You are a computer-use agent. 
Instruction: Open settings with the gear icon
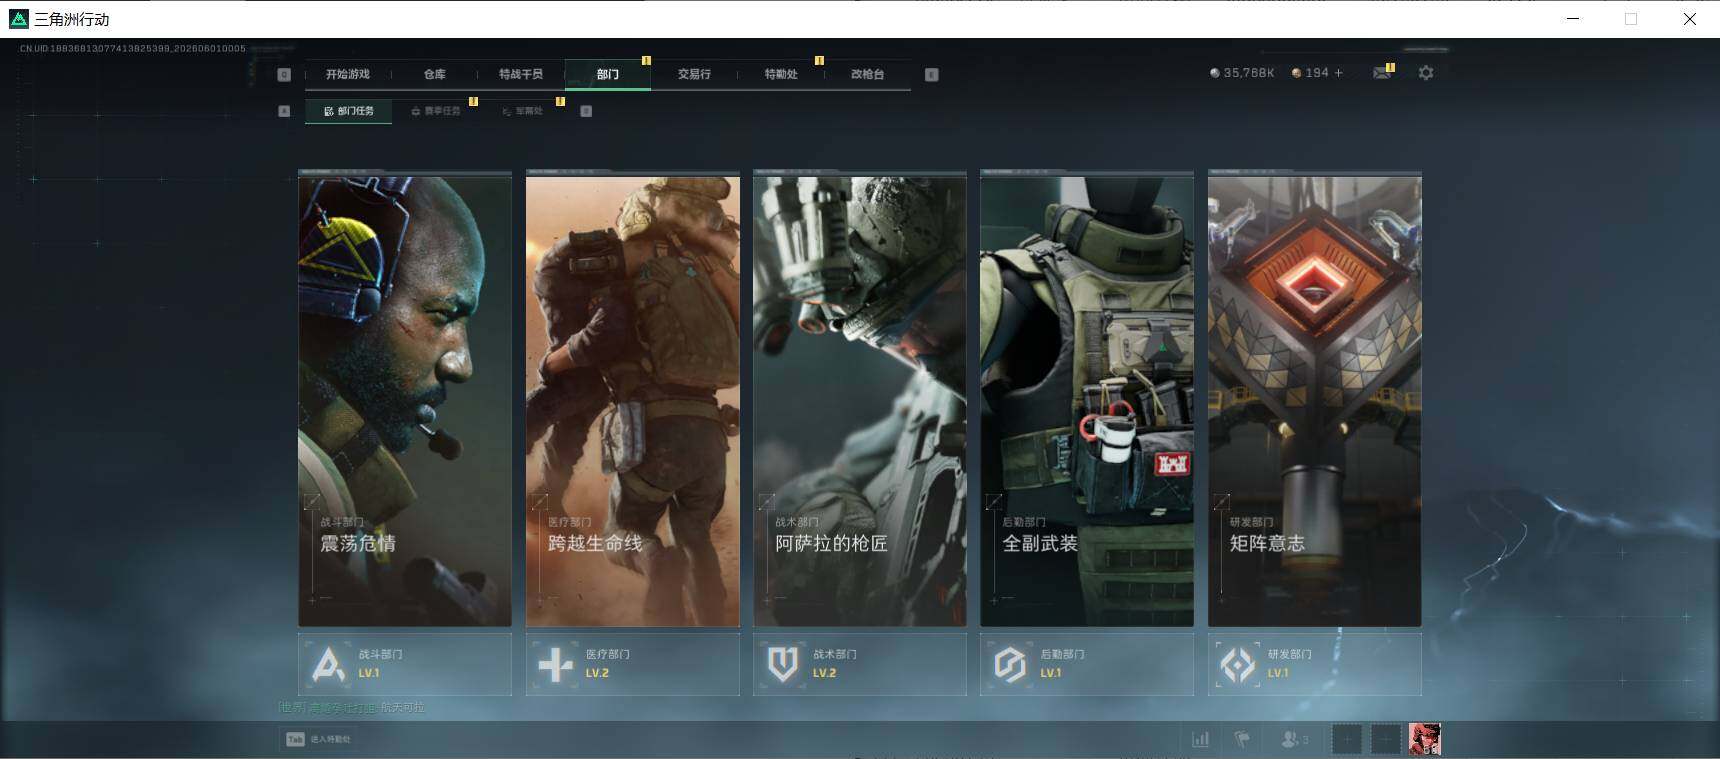pos(1426,73)
